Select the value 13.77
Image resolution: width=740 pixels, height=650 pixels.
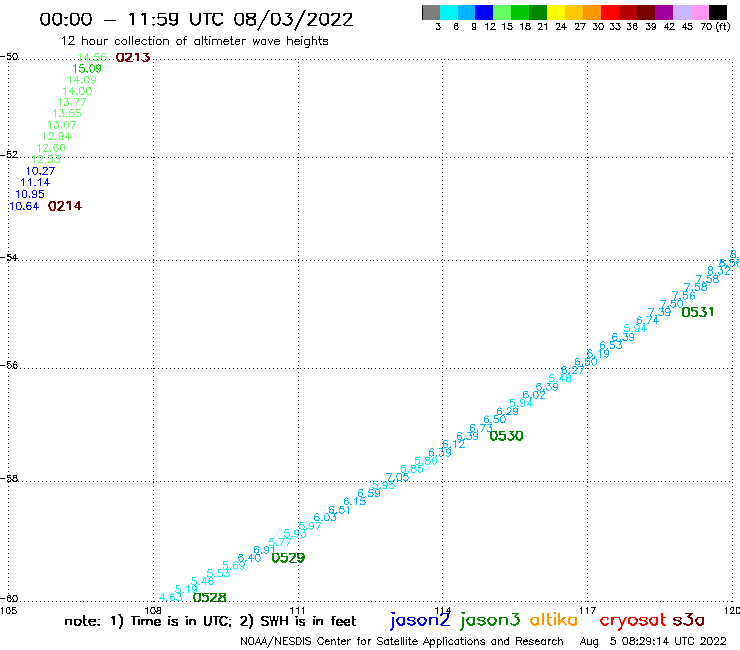tap(72, 102)
